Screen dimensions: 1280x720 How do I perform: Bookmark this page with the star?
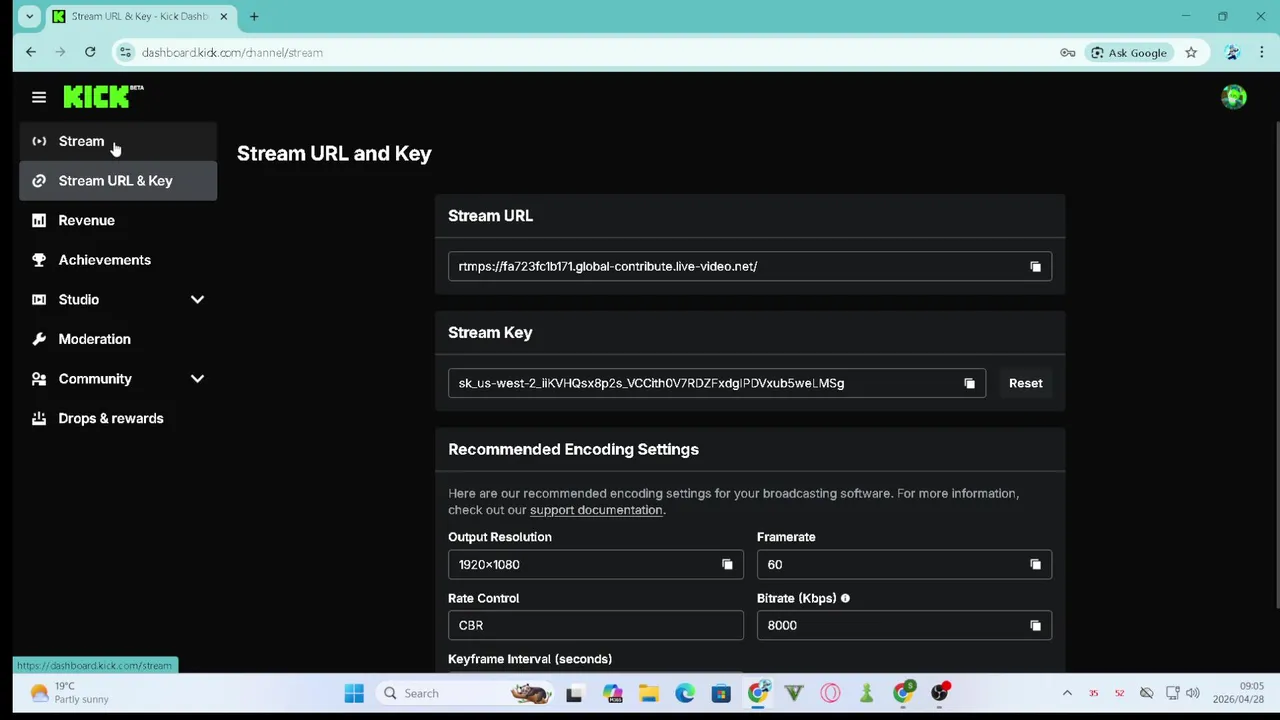1191,53
